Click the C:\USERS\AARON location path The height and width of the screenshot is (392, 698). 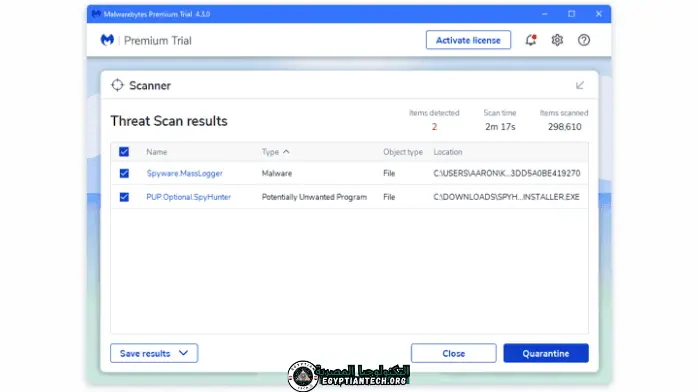click(x=507, y=174)
